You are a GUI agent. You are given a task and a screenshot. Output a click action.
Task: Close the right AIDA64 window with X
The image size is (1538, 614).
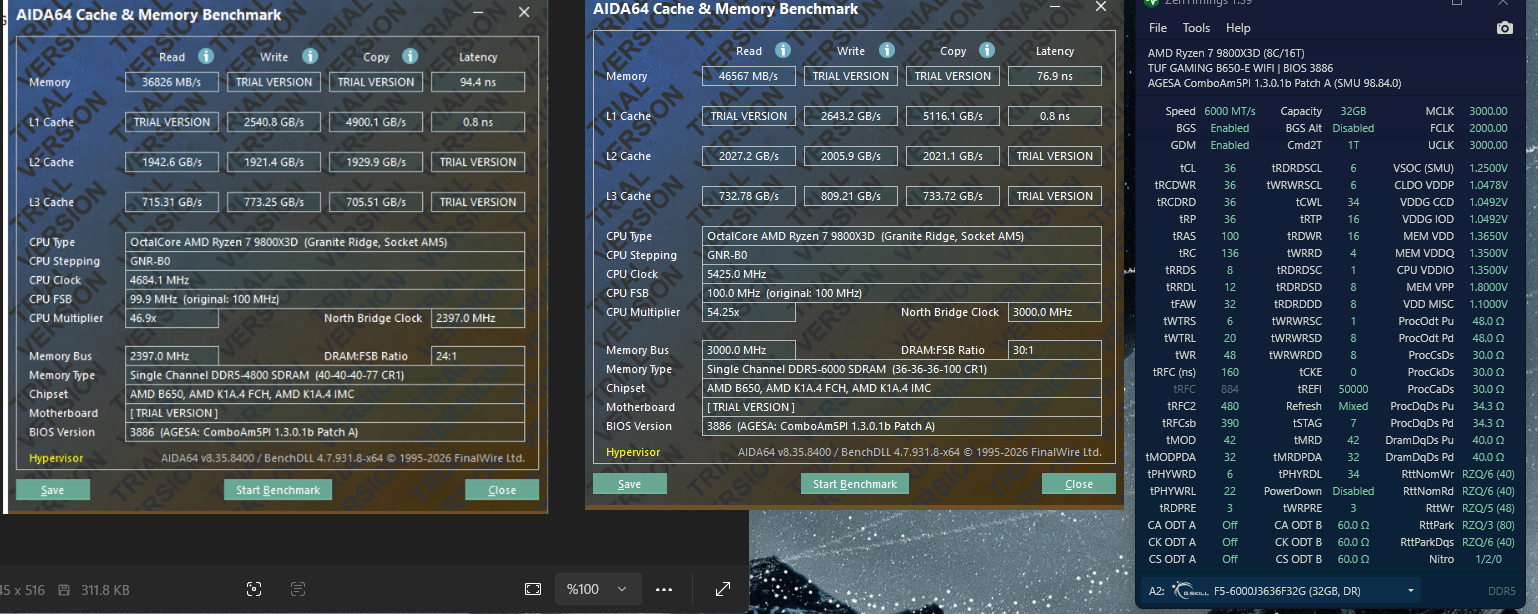pyautogui.click(x=1101, y=6)
